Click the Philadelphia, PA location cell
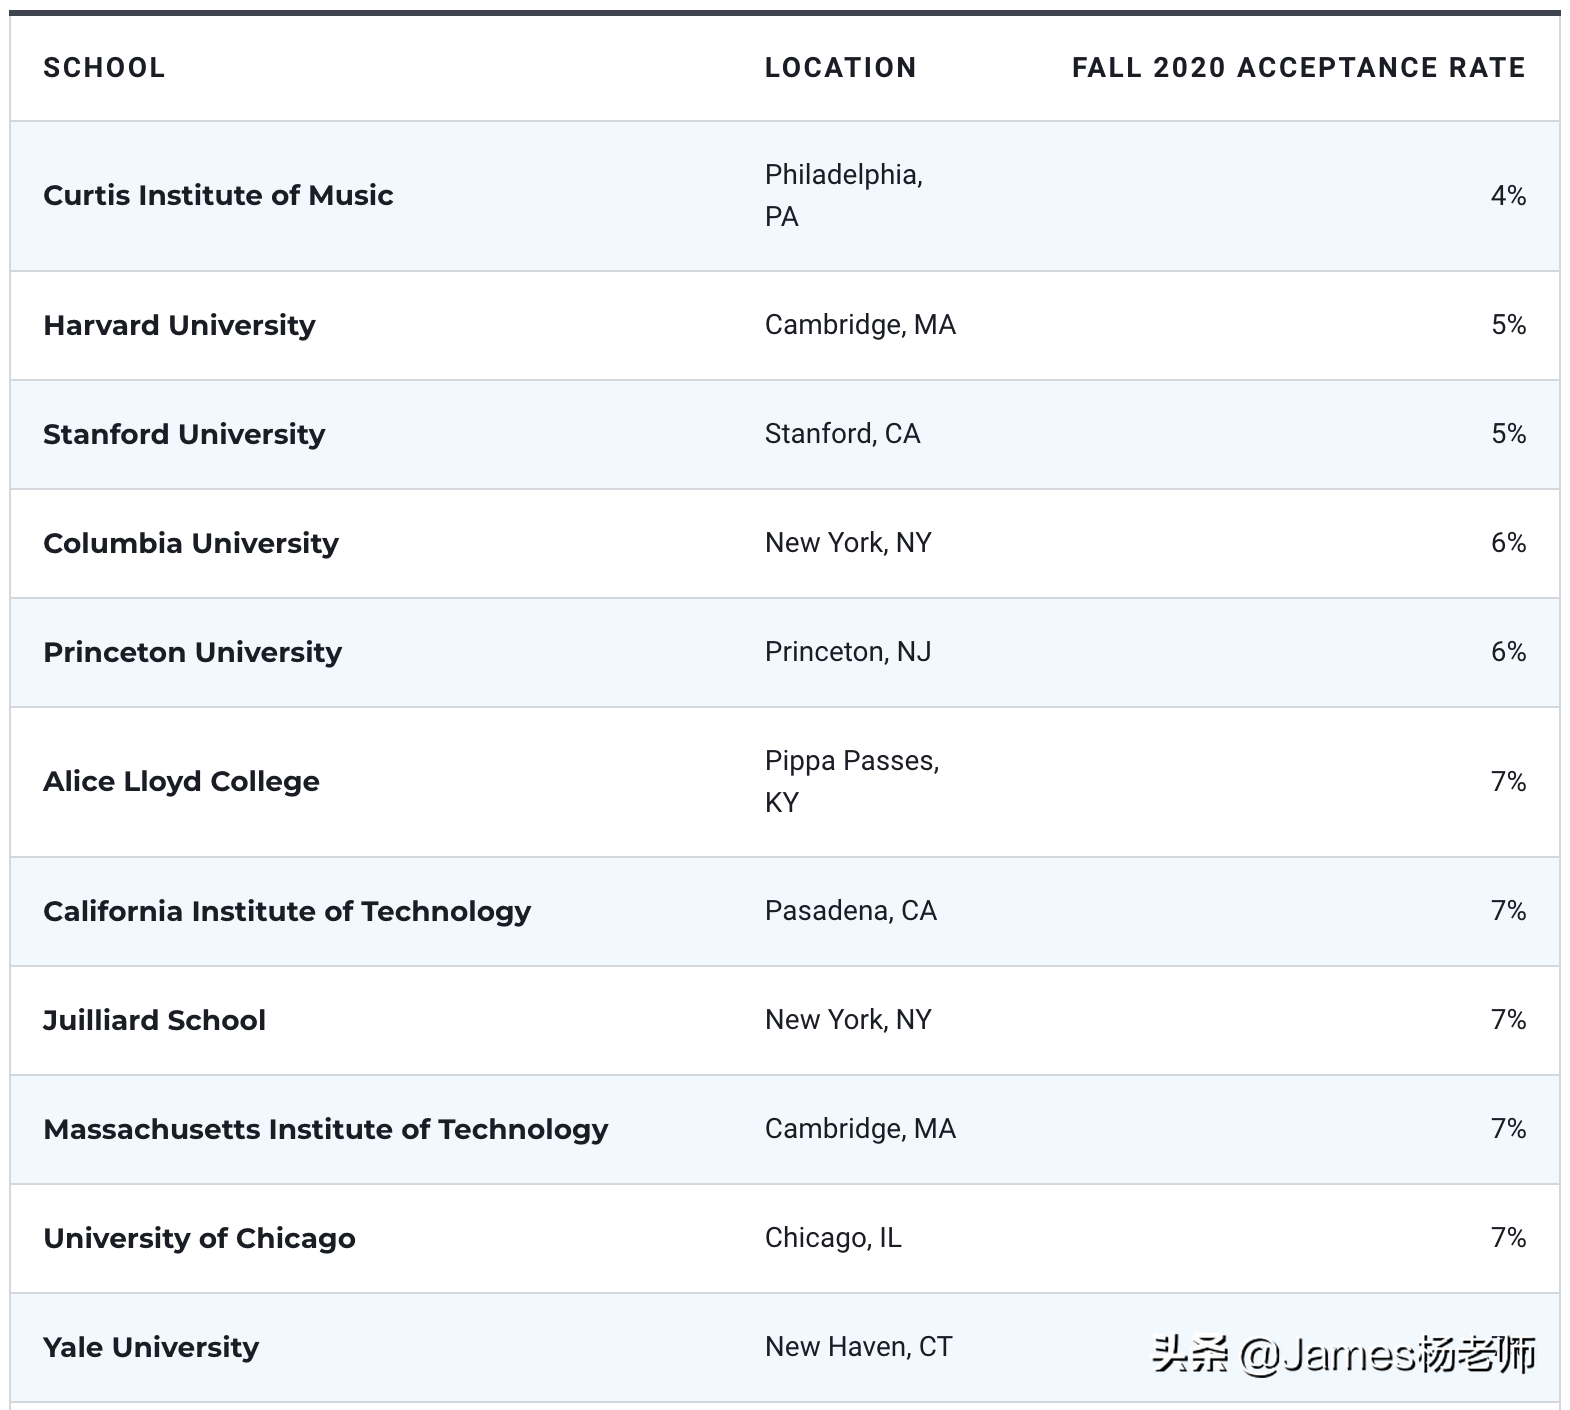 (x=843, y=195)
